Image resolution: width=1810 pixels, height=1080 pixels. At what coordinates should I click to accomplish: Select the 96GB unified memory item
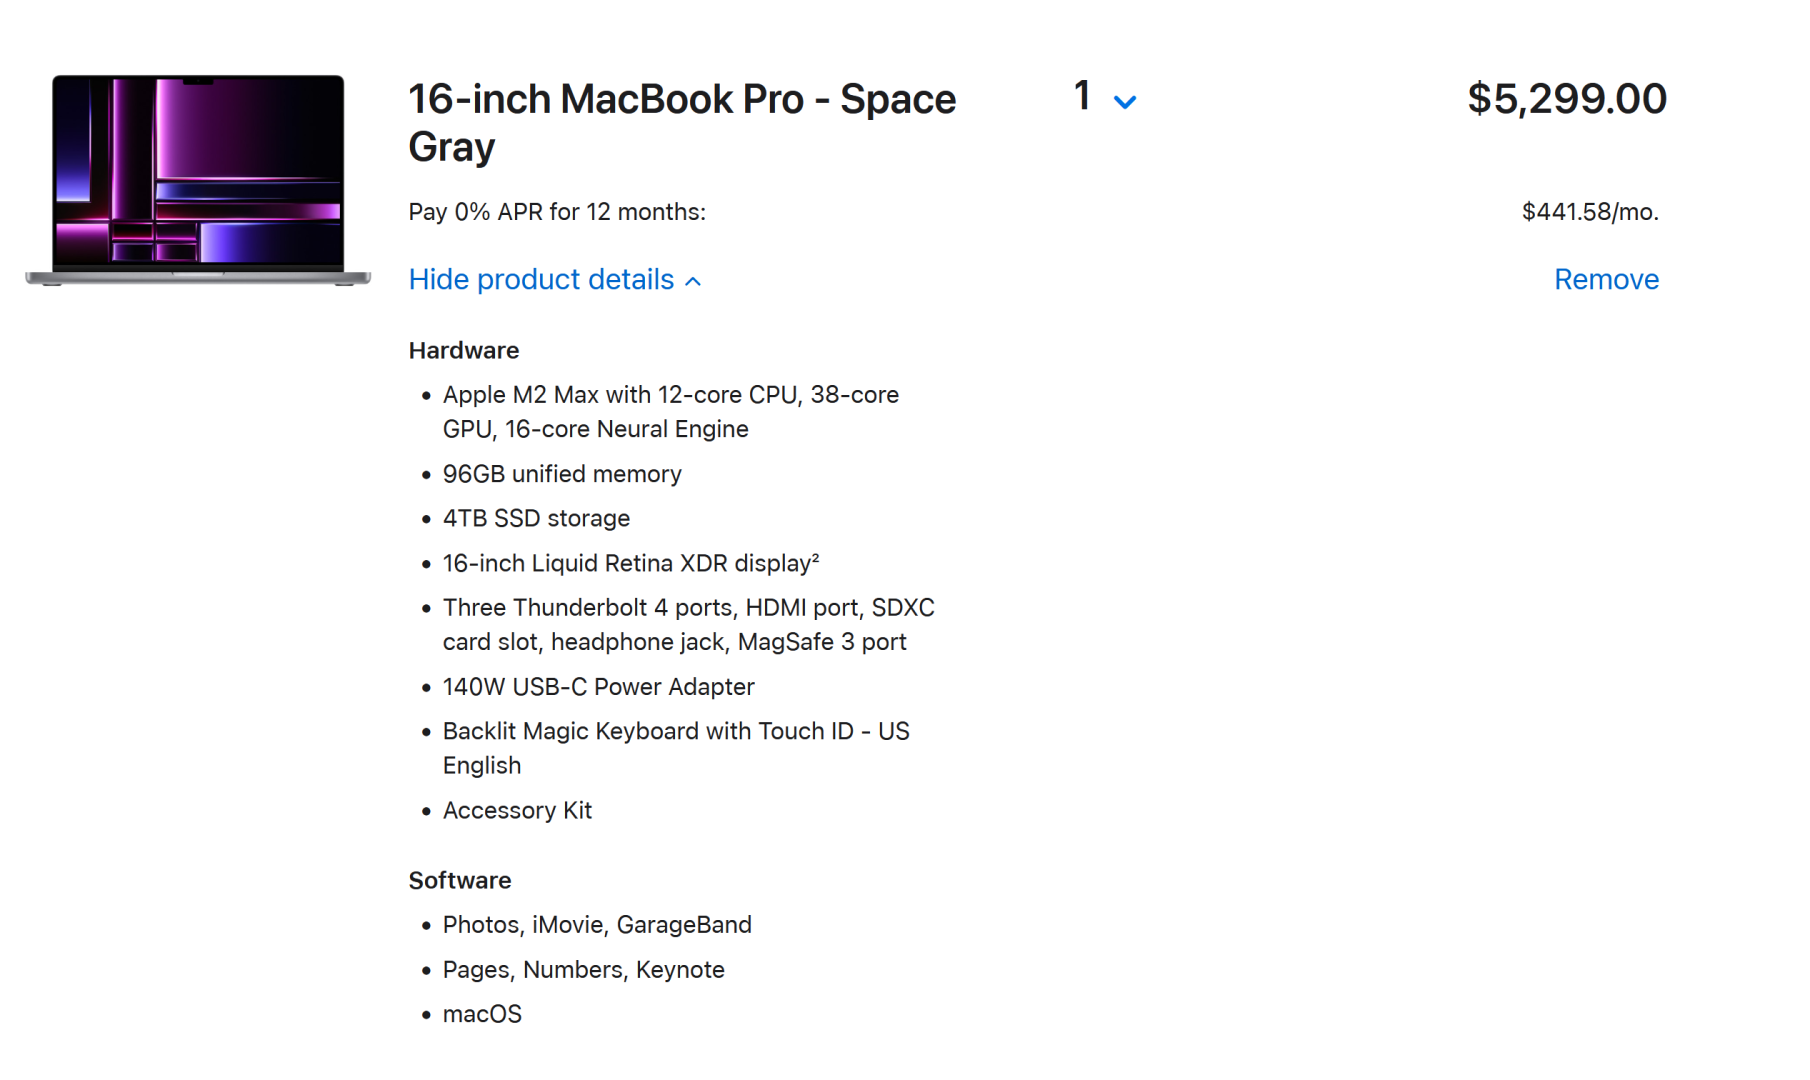[562, 474]
